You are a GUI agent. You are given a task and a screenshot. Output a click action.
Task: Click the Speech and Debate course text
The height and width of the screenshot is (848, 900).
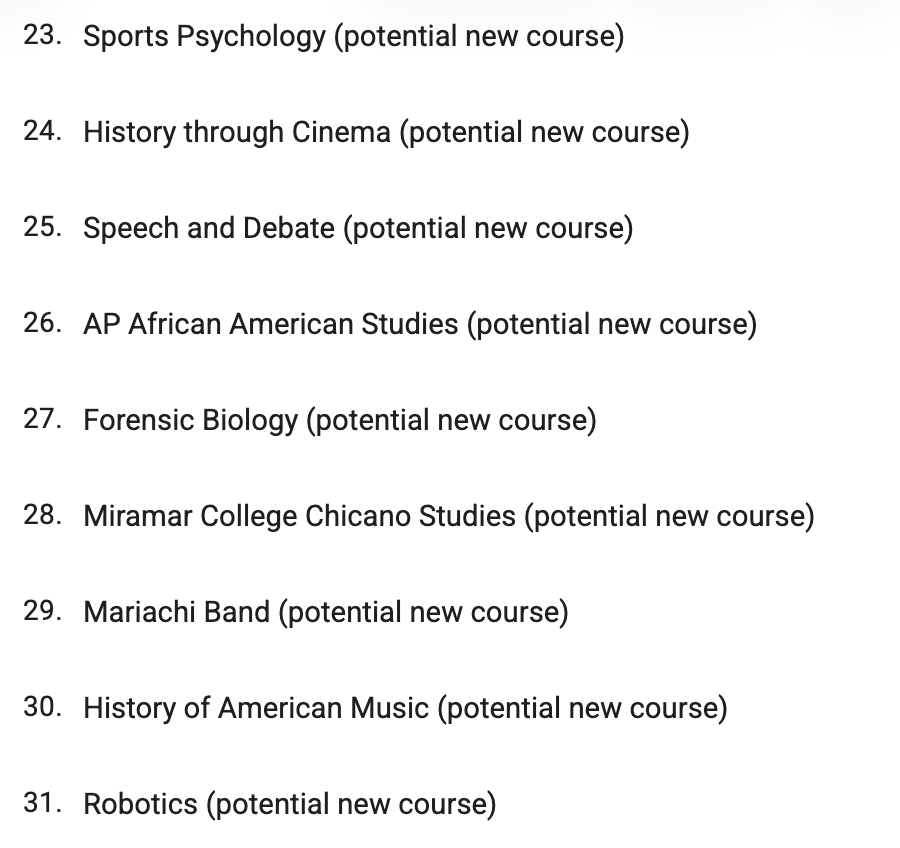point(209,229)
